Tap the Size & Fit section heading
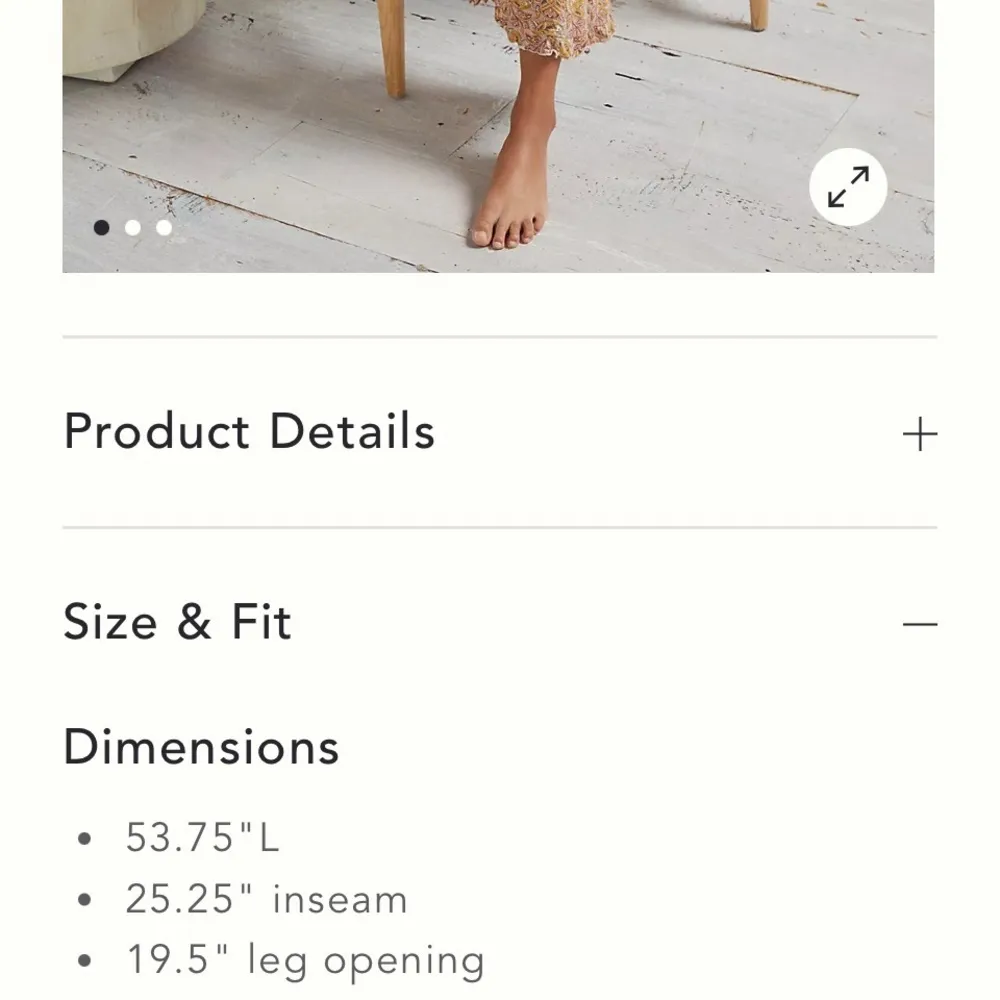Screen dimensions: 1000x1000 pyautogui.click(x=178, y=622)
